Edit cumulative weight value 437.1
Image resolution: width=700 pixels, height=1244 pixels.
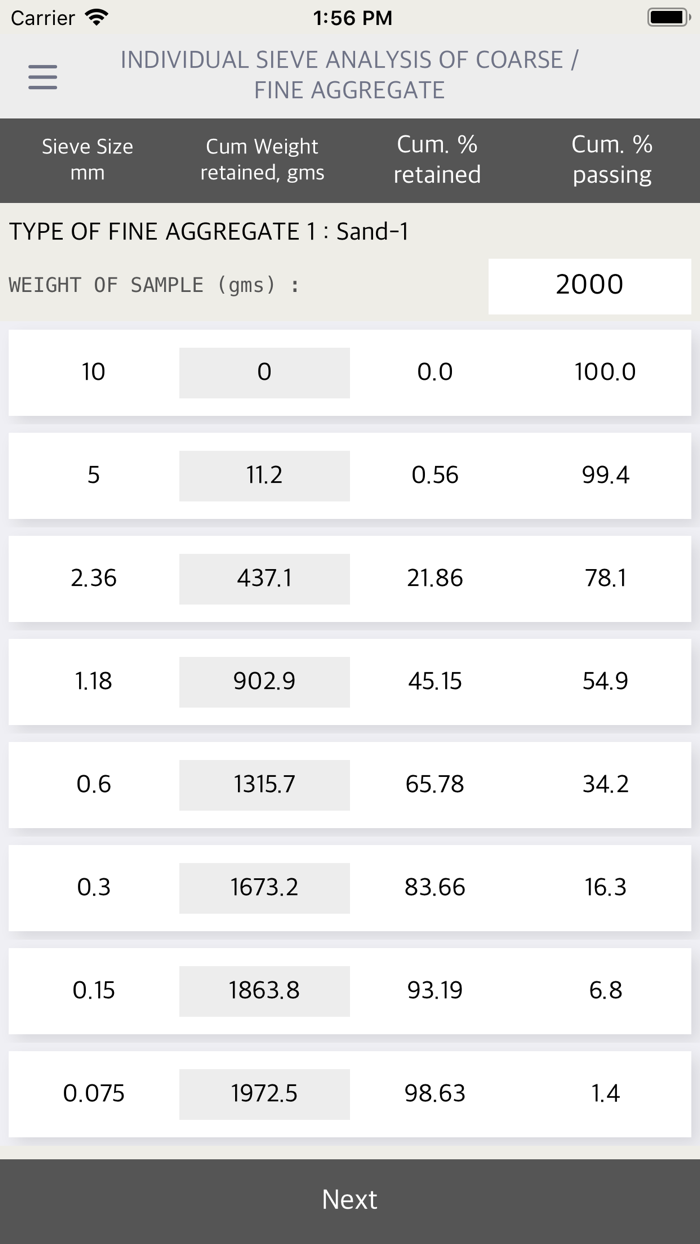tap(264, 579)
